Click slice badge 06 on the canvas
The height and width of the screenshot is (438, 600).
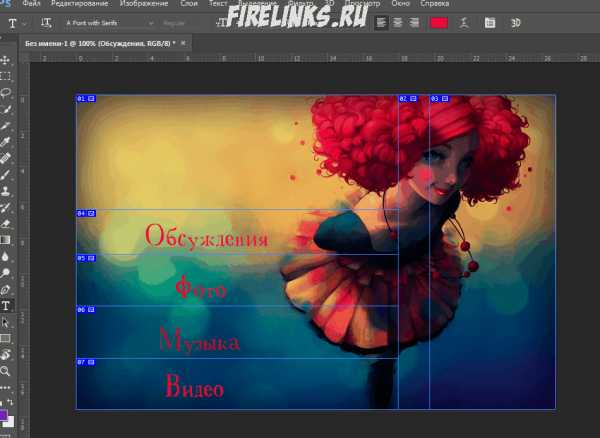pyautogui.click(x=86, y=309)
